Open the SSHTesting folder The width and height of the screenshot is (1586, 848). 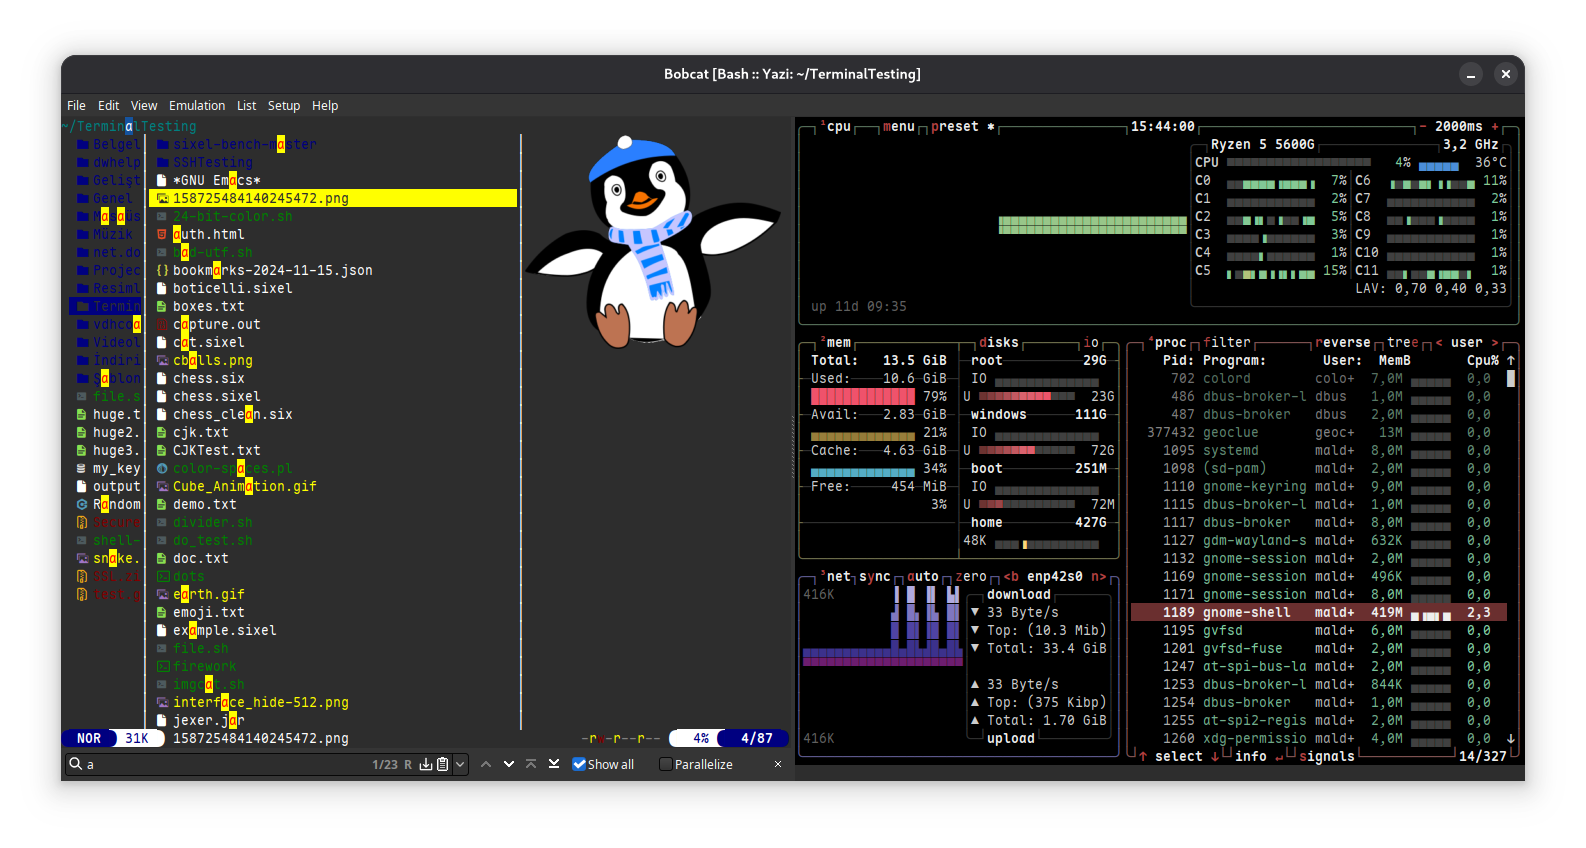[x=212, y=162]
